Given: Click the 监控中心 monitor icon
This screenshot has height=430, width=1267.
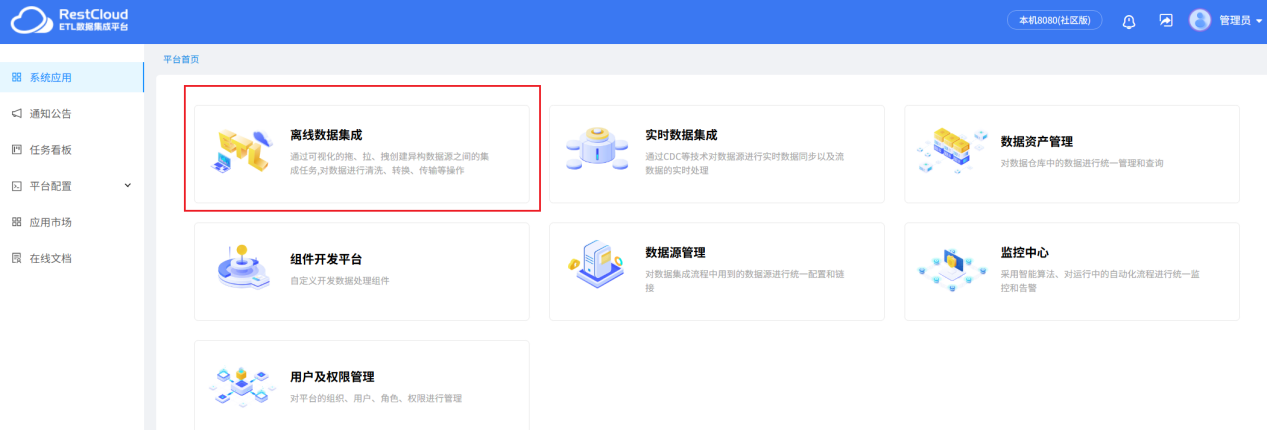Looking at the screenshot, I should point(953,268).
